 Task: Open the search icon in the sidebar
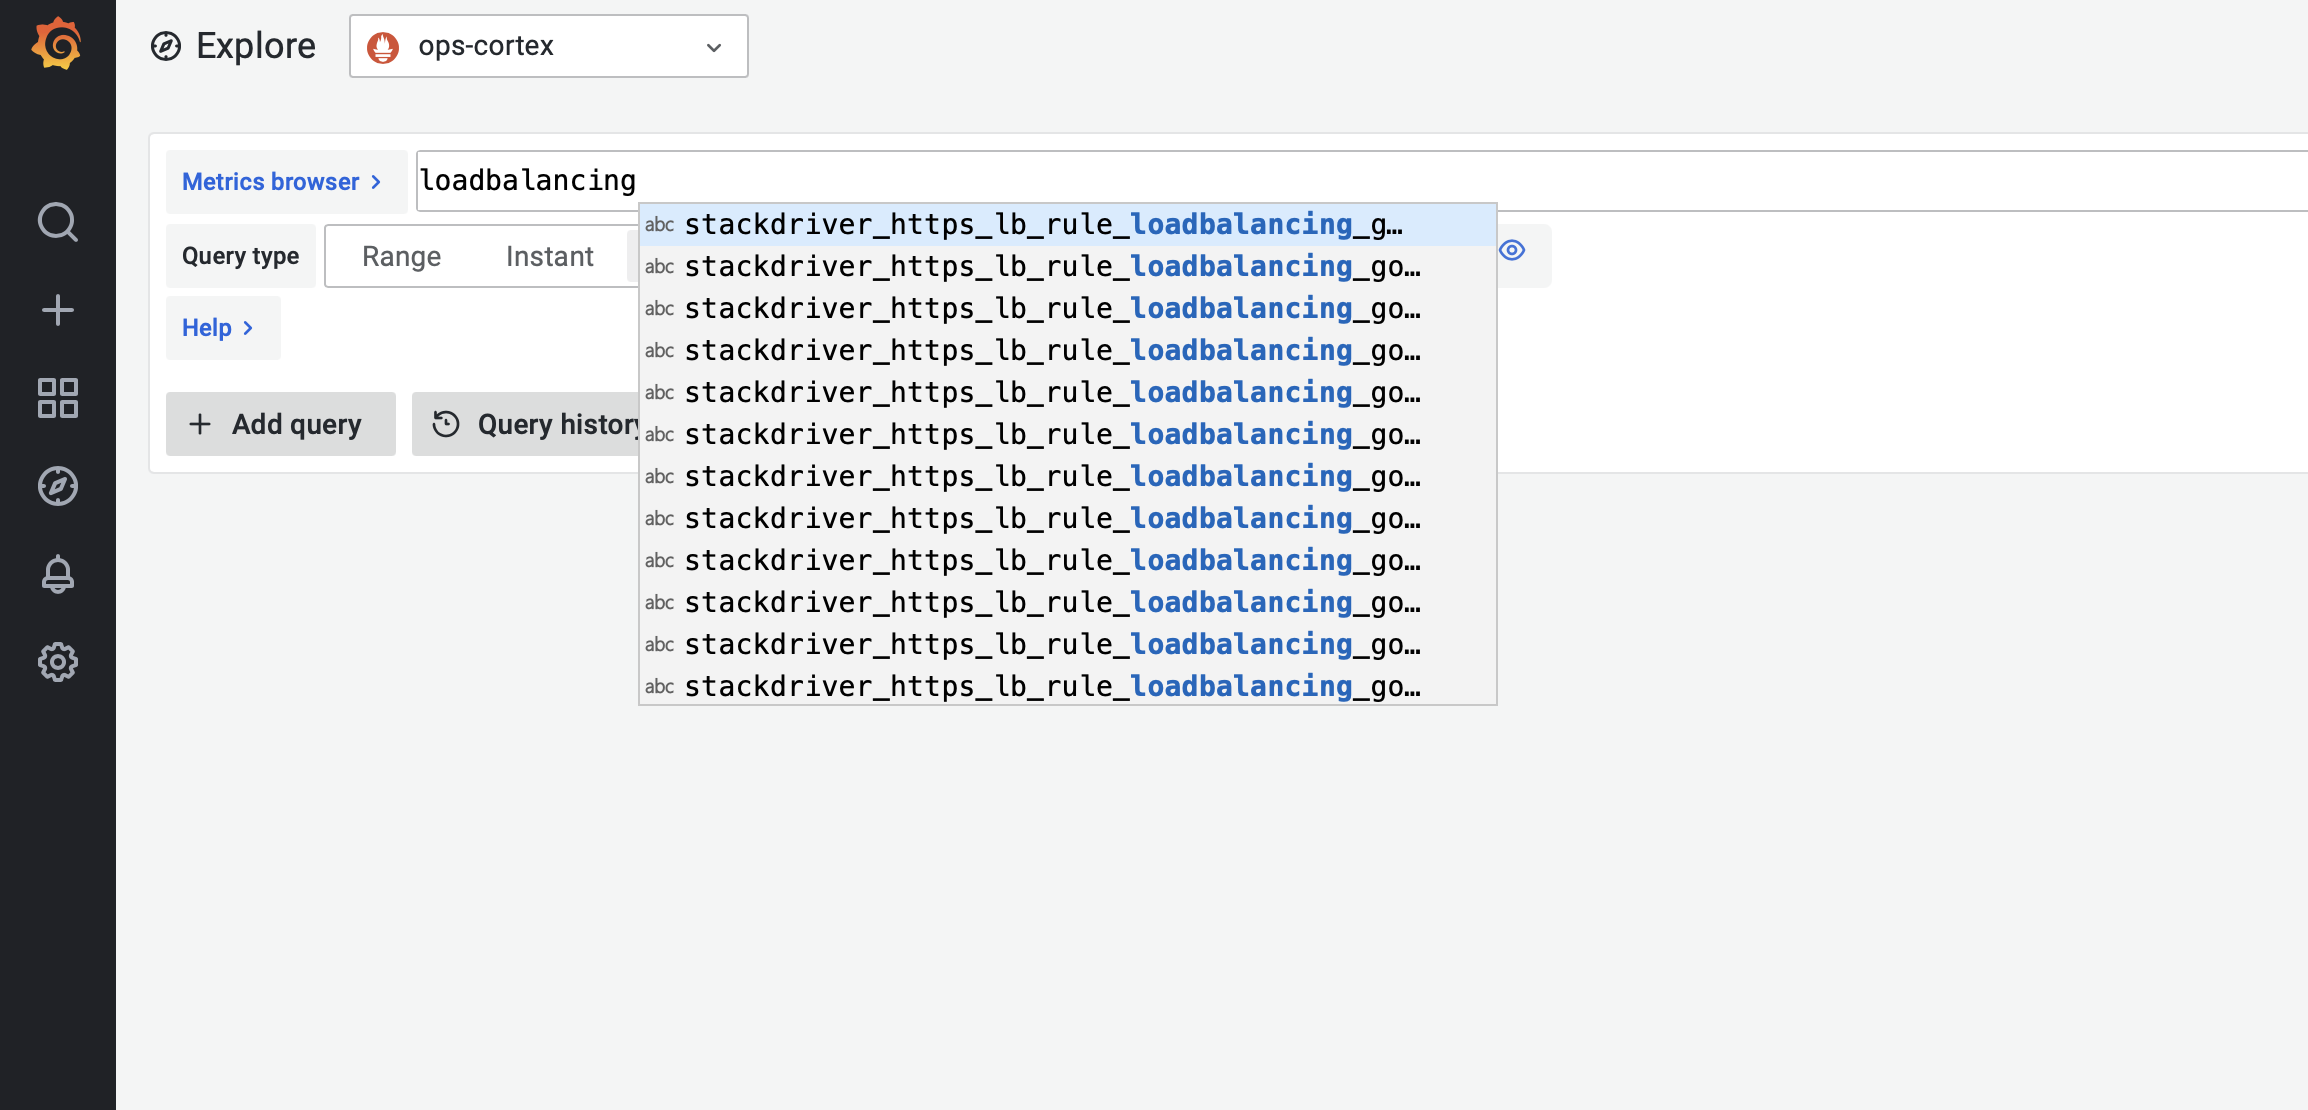tap(58, 222)
